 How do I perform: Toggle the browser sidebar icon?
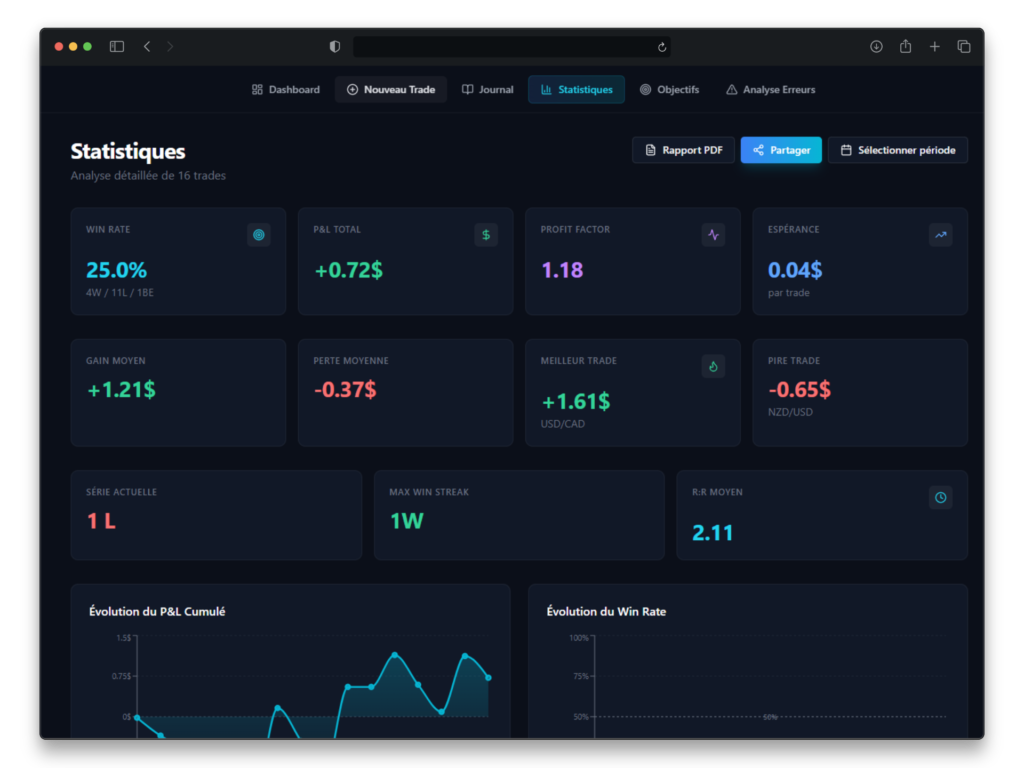click(x=117, y=46)
